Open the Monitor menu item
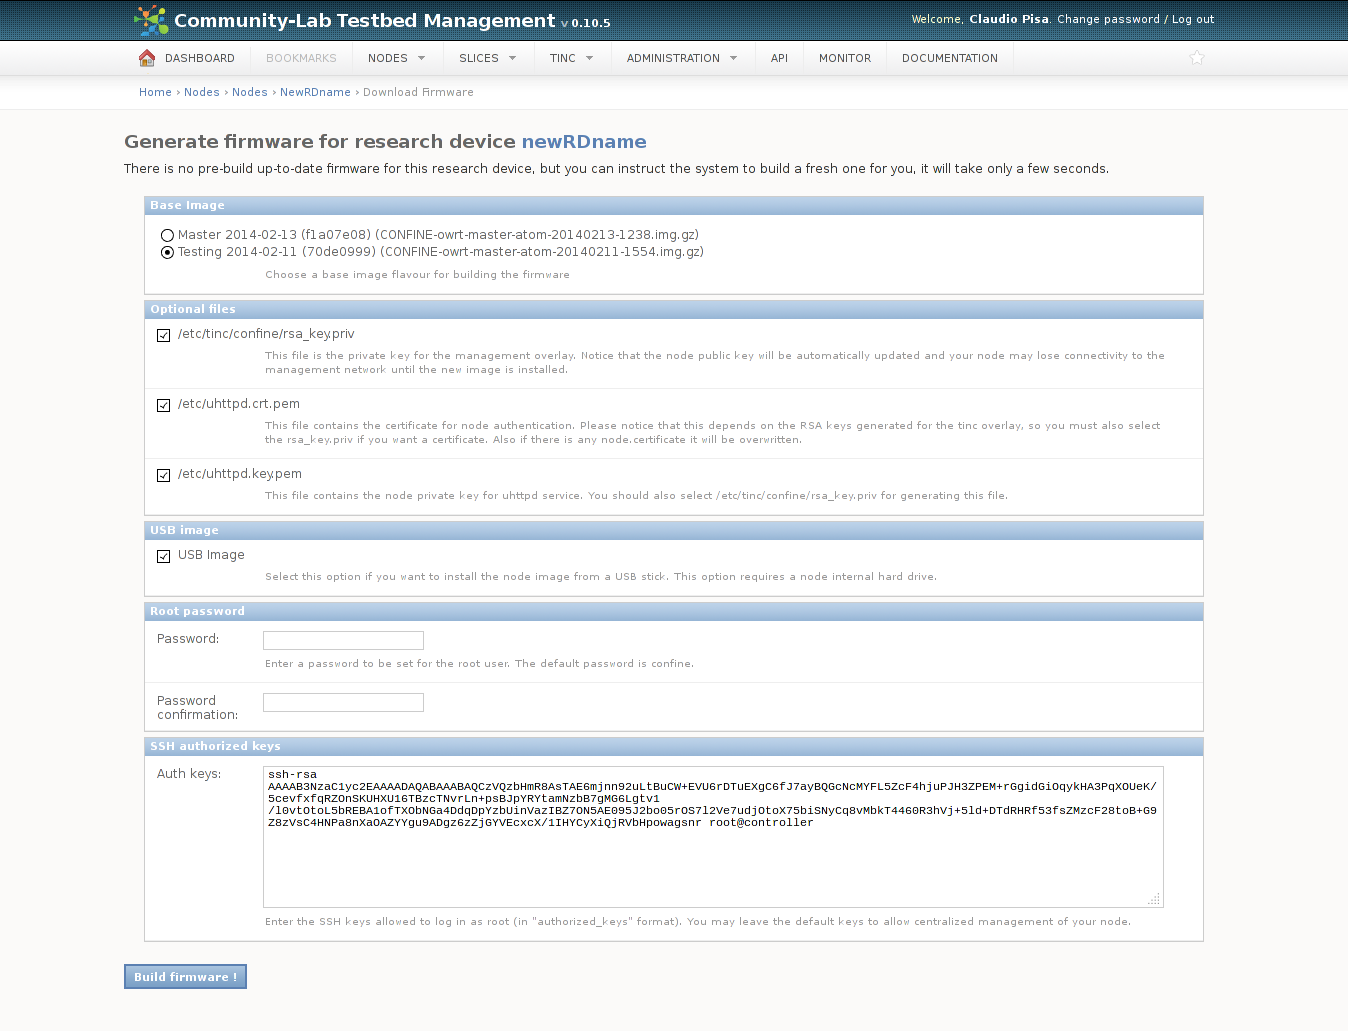 (844, 58)
